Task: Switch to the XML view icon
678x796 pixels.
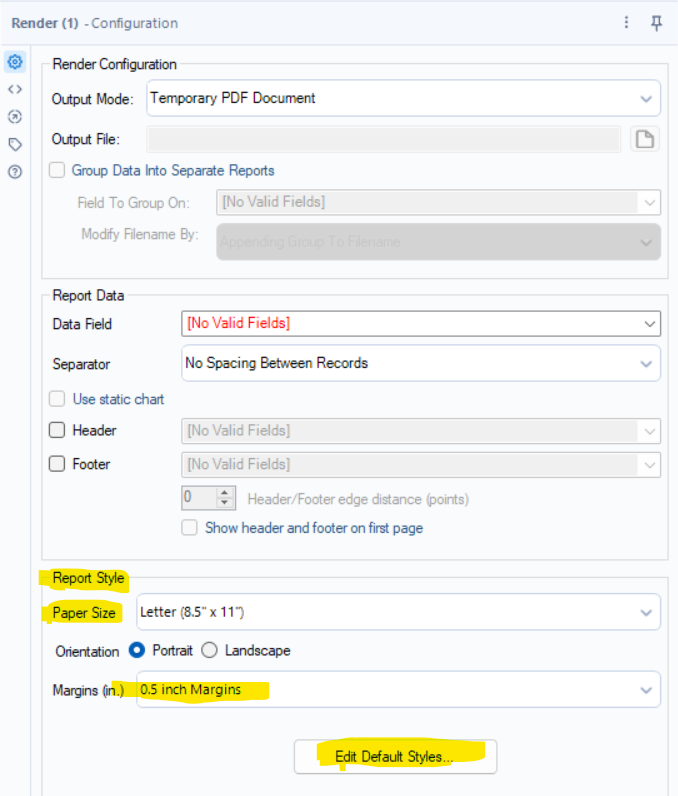Action: click(15, 89)
